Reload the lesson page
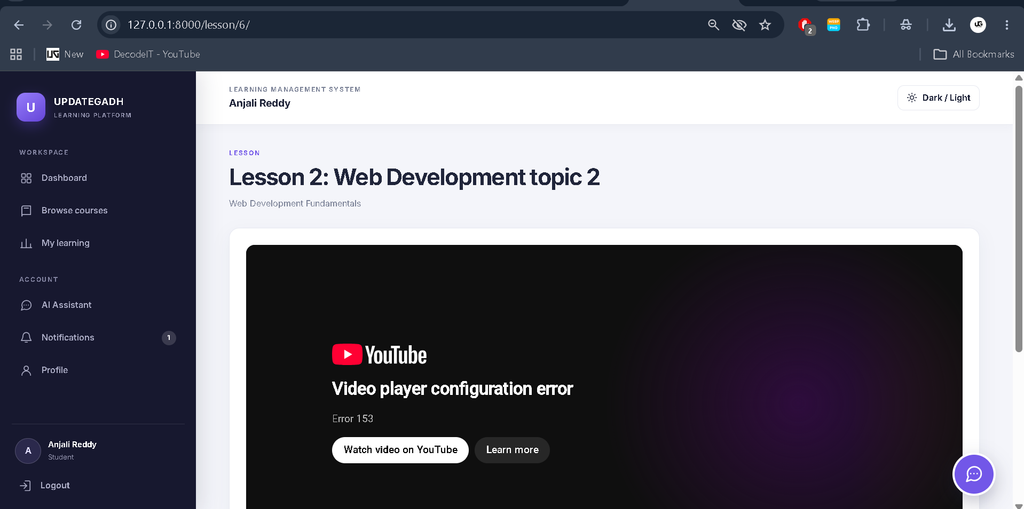Screen dimensions: 1024x509 pyautogui.click(x=76, y=25)
